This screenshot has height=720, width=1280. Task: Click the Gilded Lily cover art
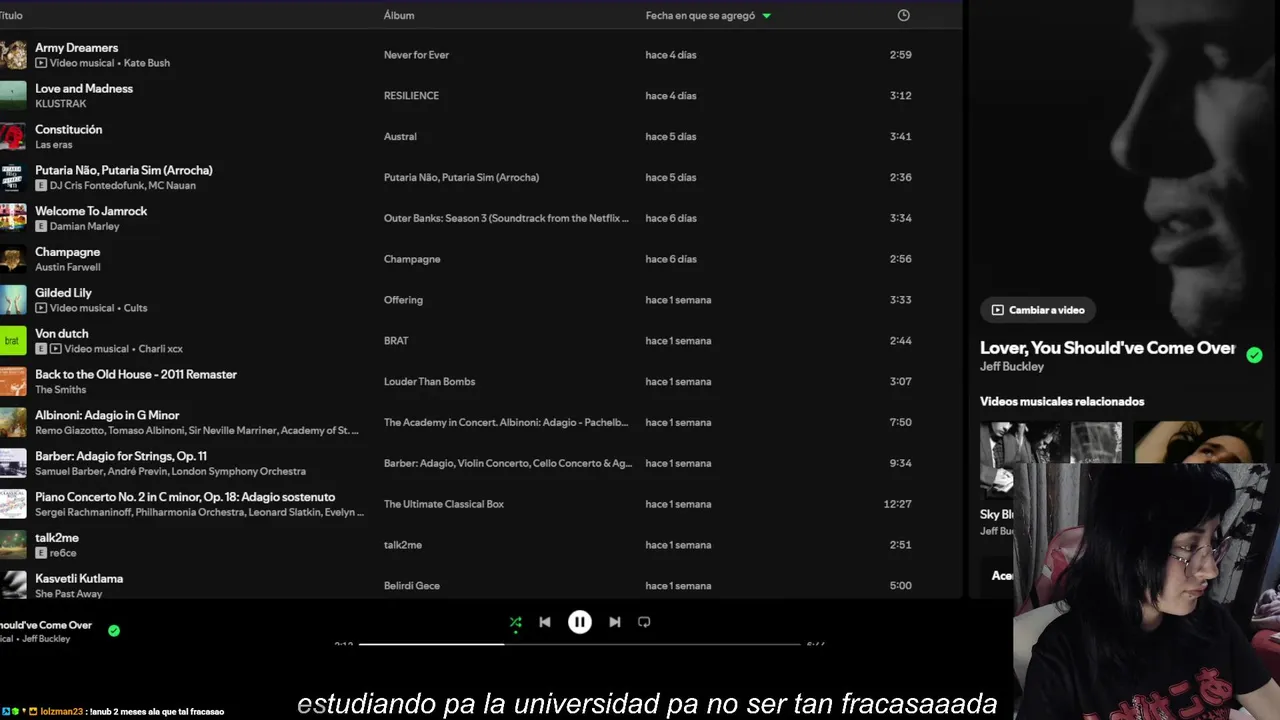point(13,300)
